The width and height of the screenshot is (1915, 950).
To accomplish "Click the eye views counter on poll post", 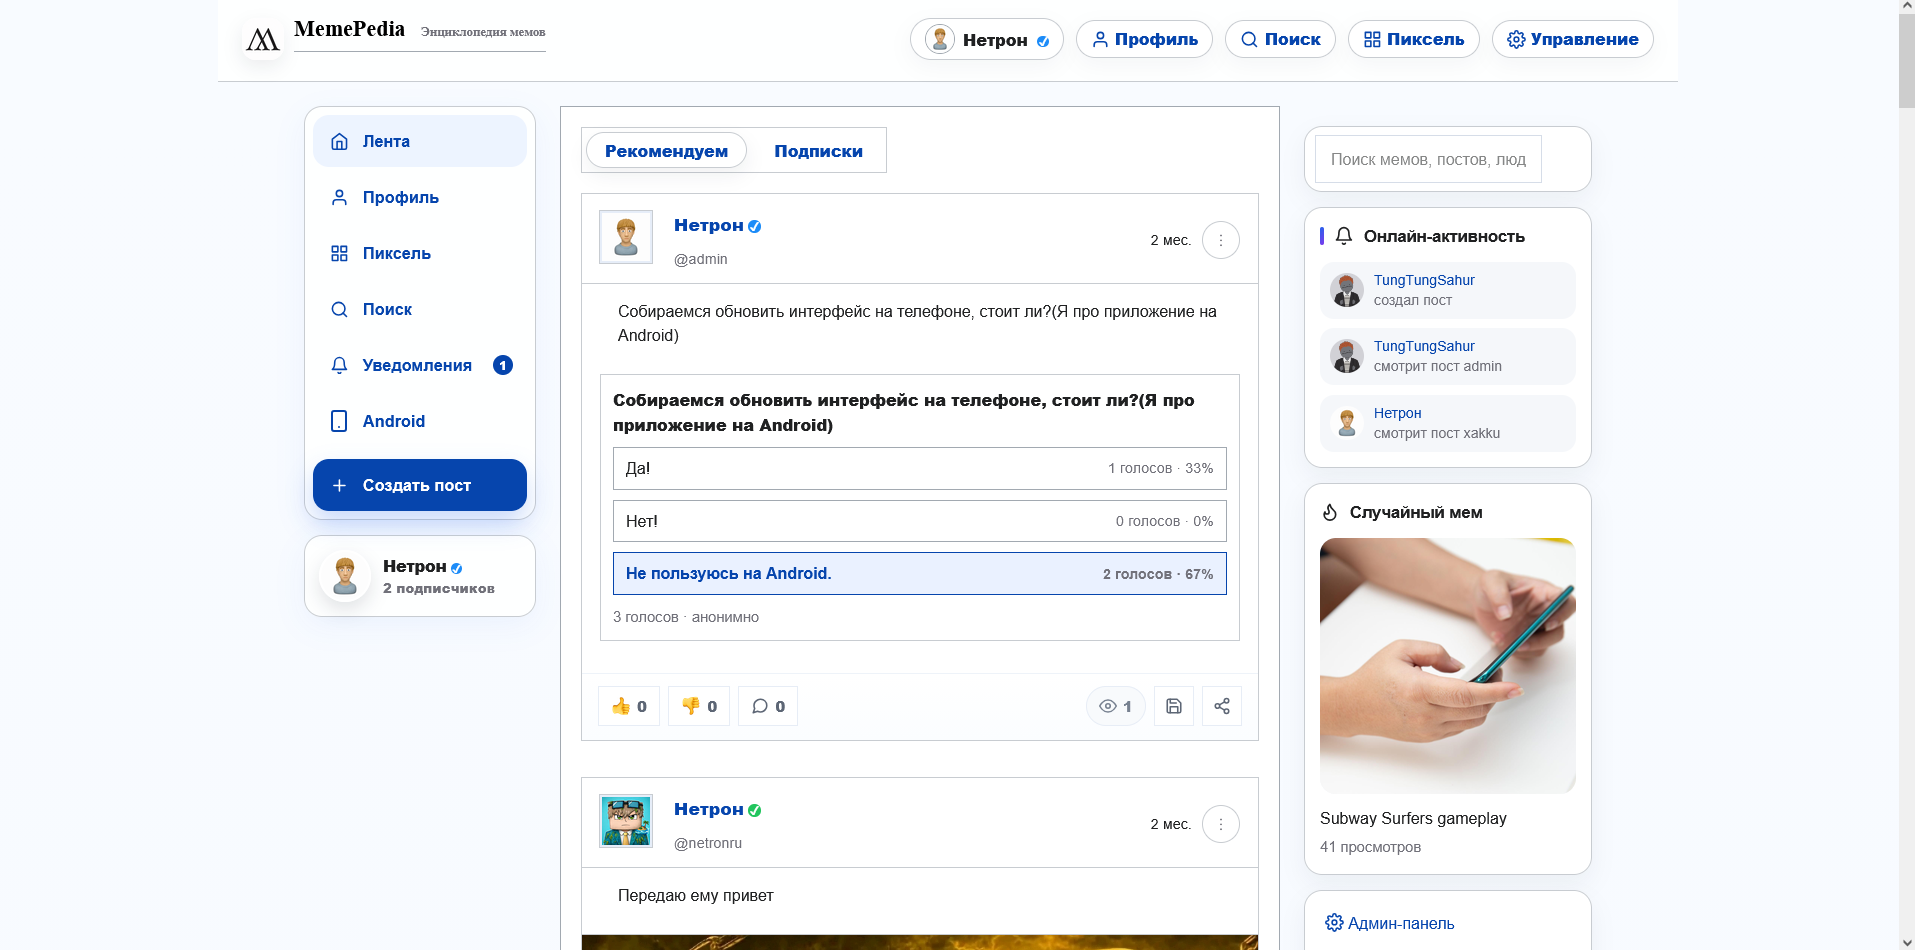I will click(1116, 706).
